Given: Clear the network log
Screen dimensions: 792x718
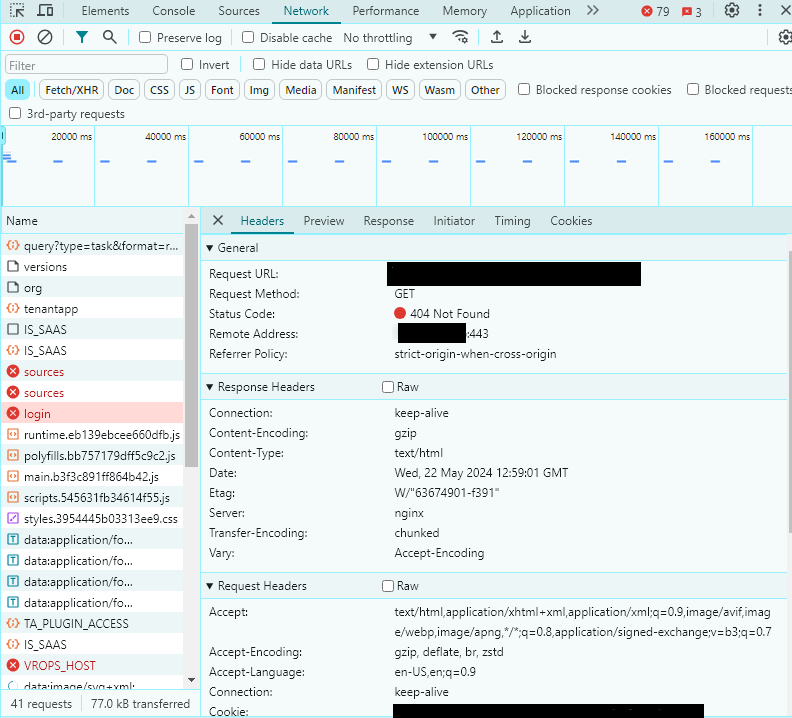Looking at the screenshot, I should coord(45,37).
